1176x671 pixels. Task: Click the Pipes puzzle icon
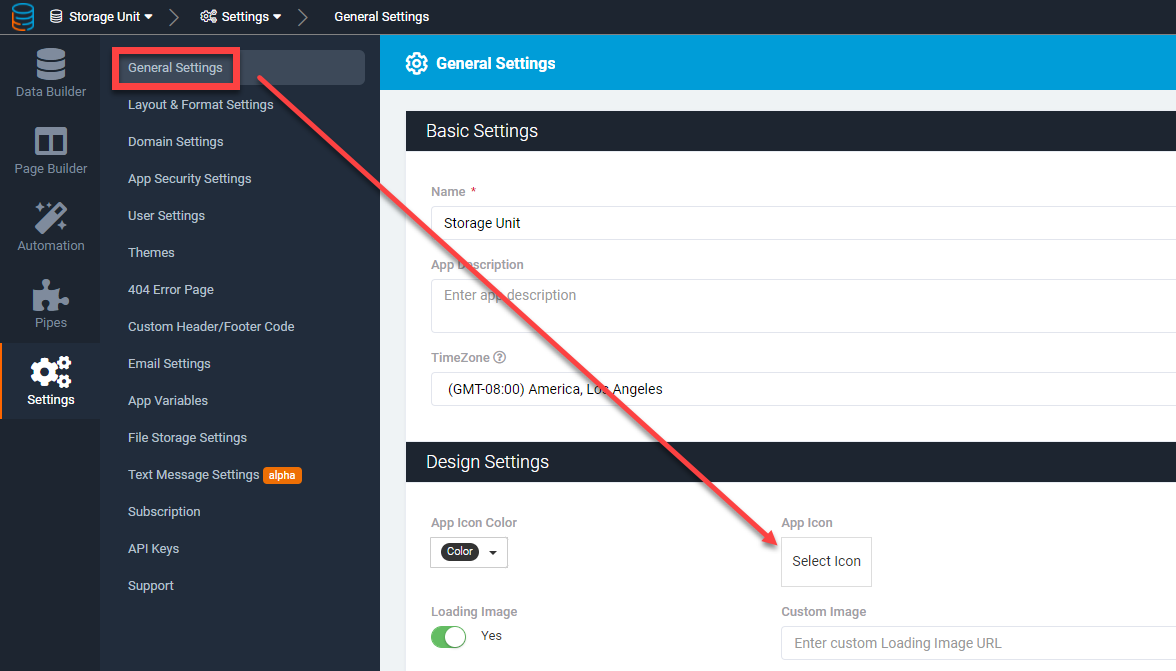[49, 298]
